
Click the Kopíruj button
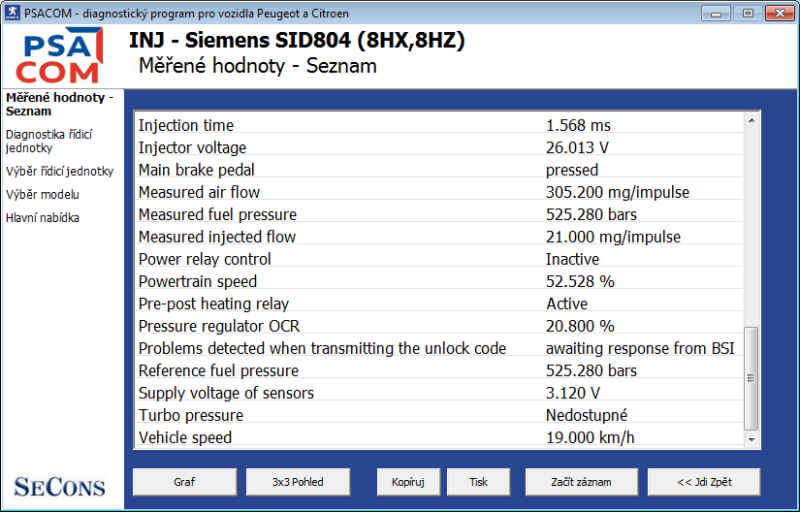point(408,482)
